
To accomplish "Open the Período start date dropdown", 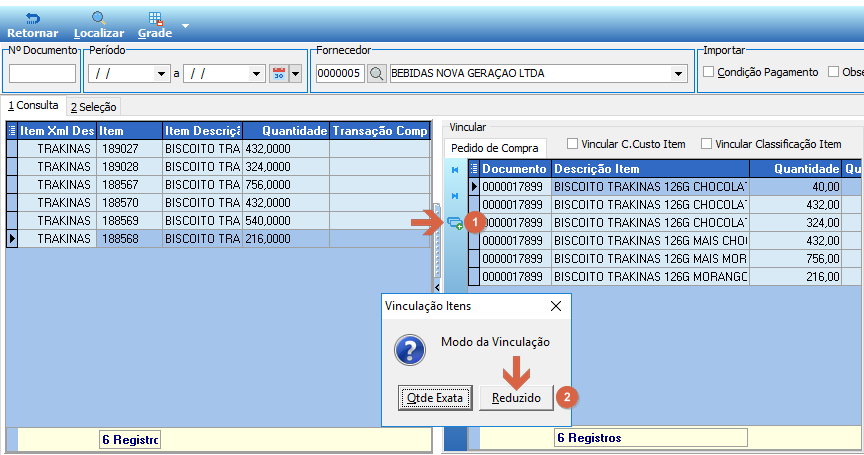I will coord(161,73).
